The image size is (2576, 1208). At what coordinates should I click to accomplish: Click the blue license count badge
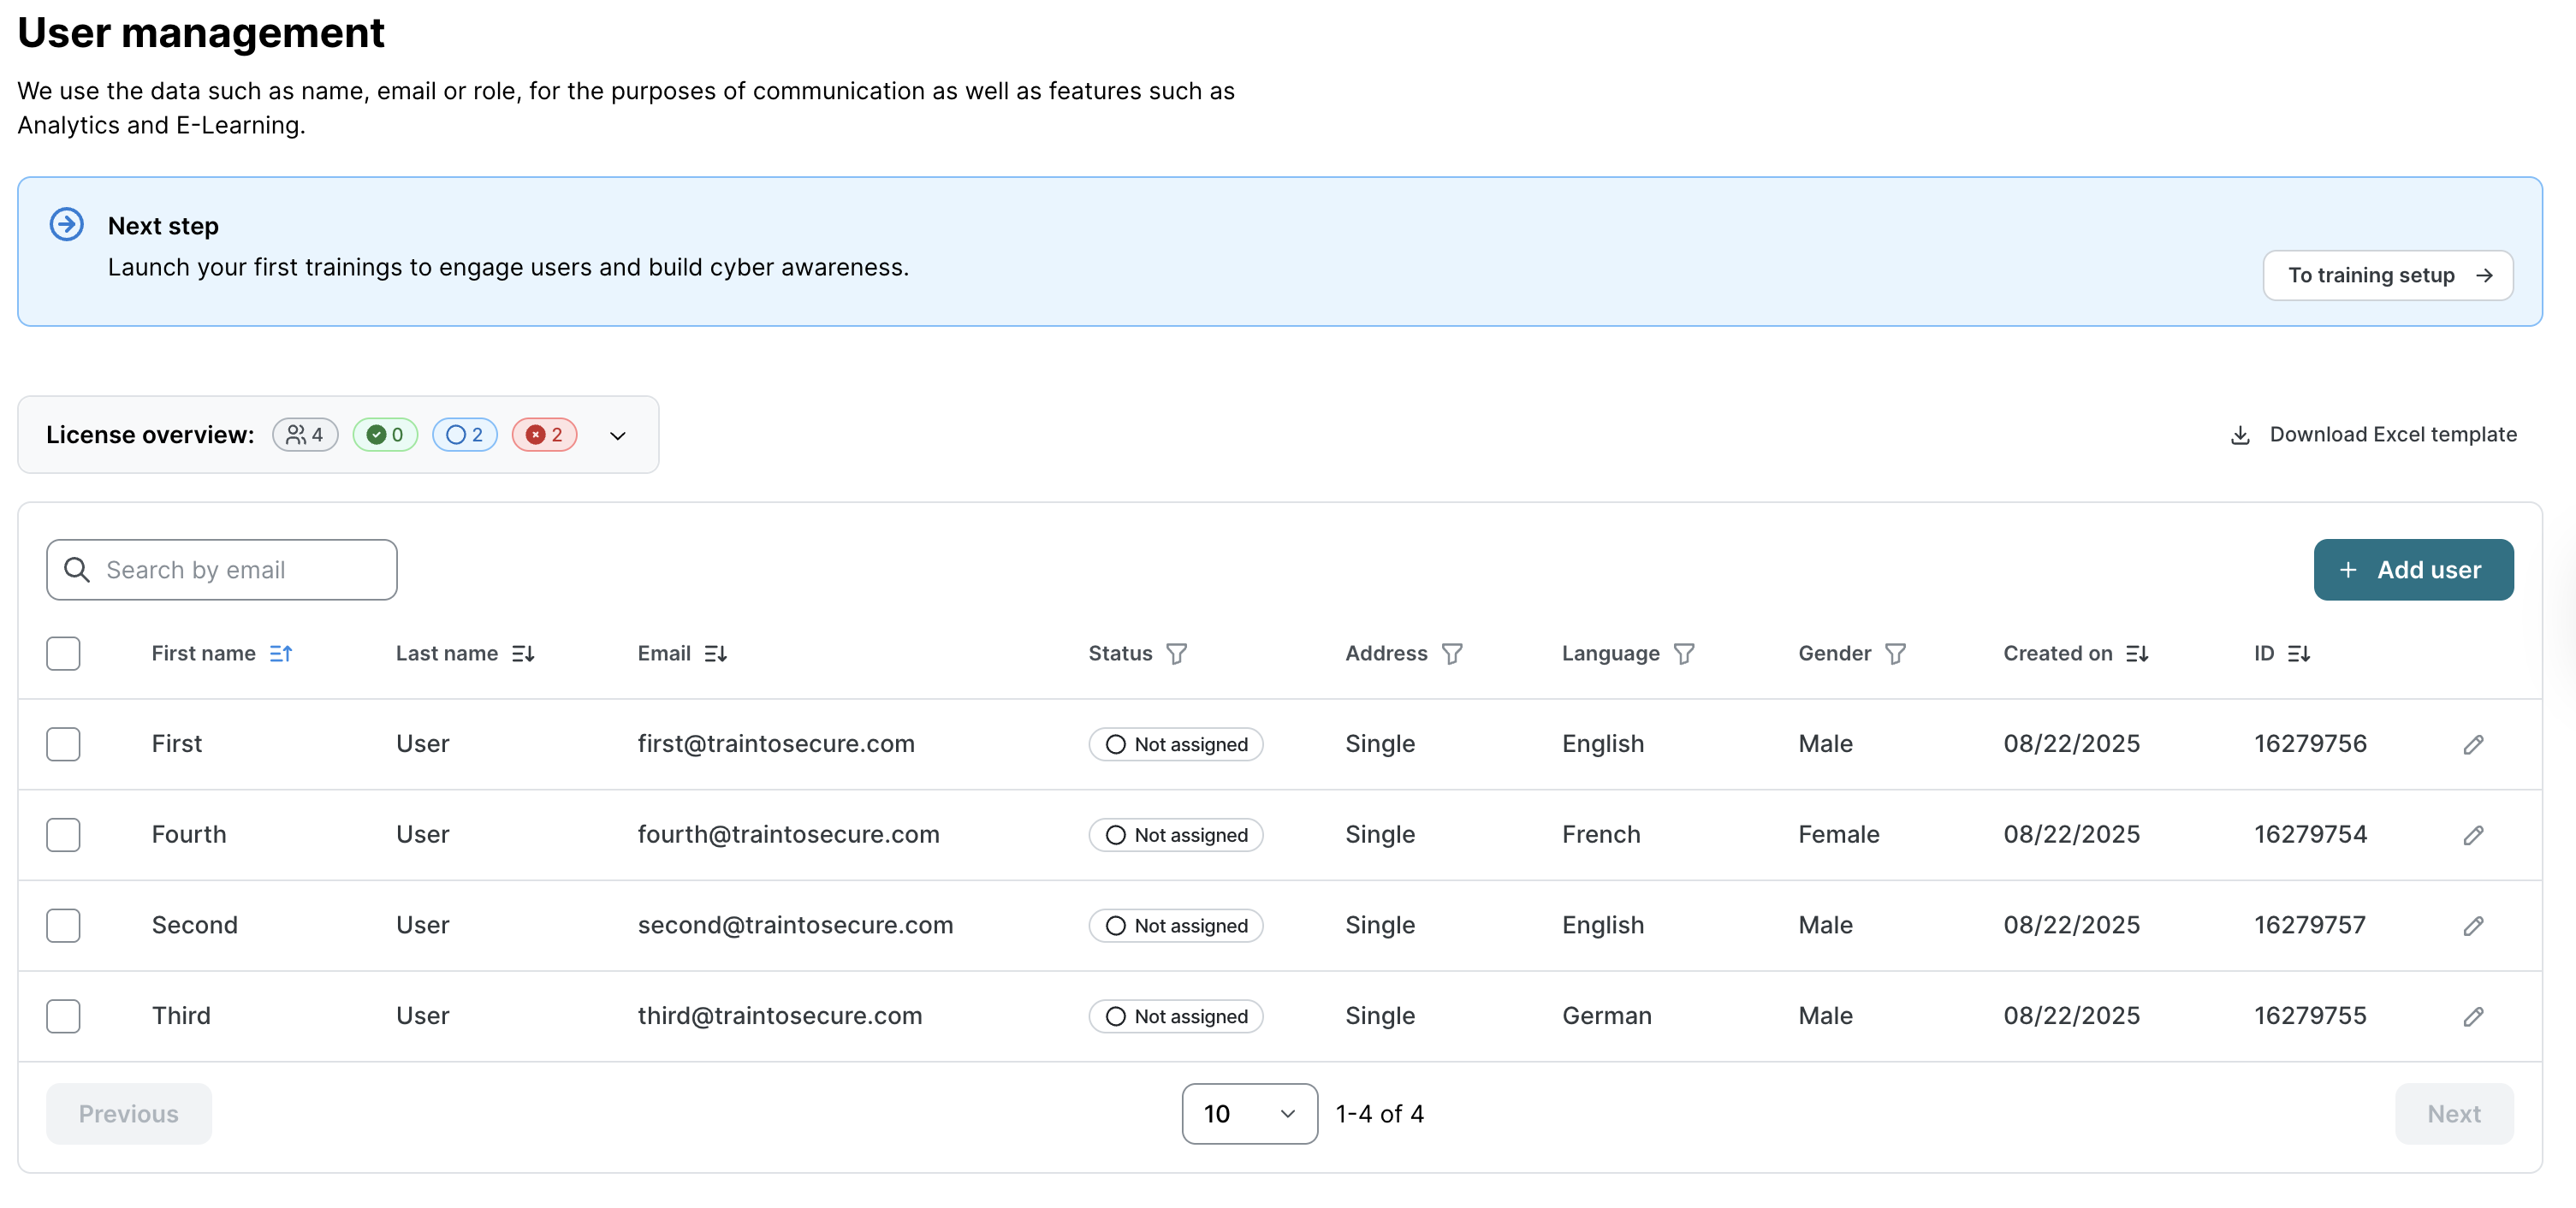[464, 434]
